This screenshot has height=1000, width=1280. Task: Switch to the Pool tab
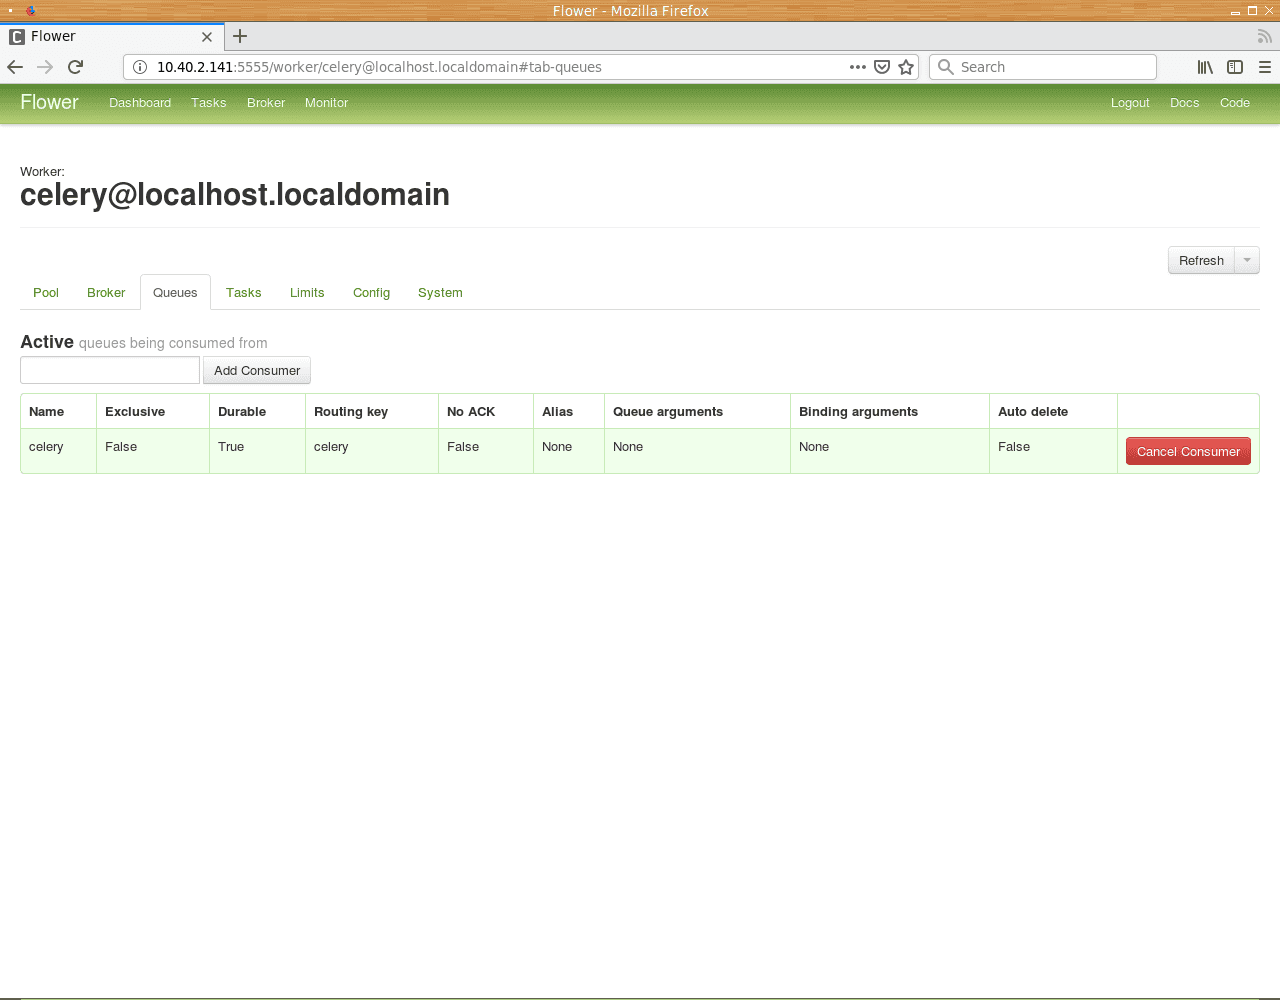tap(46, 293)
